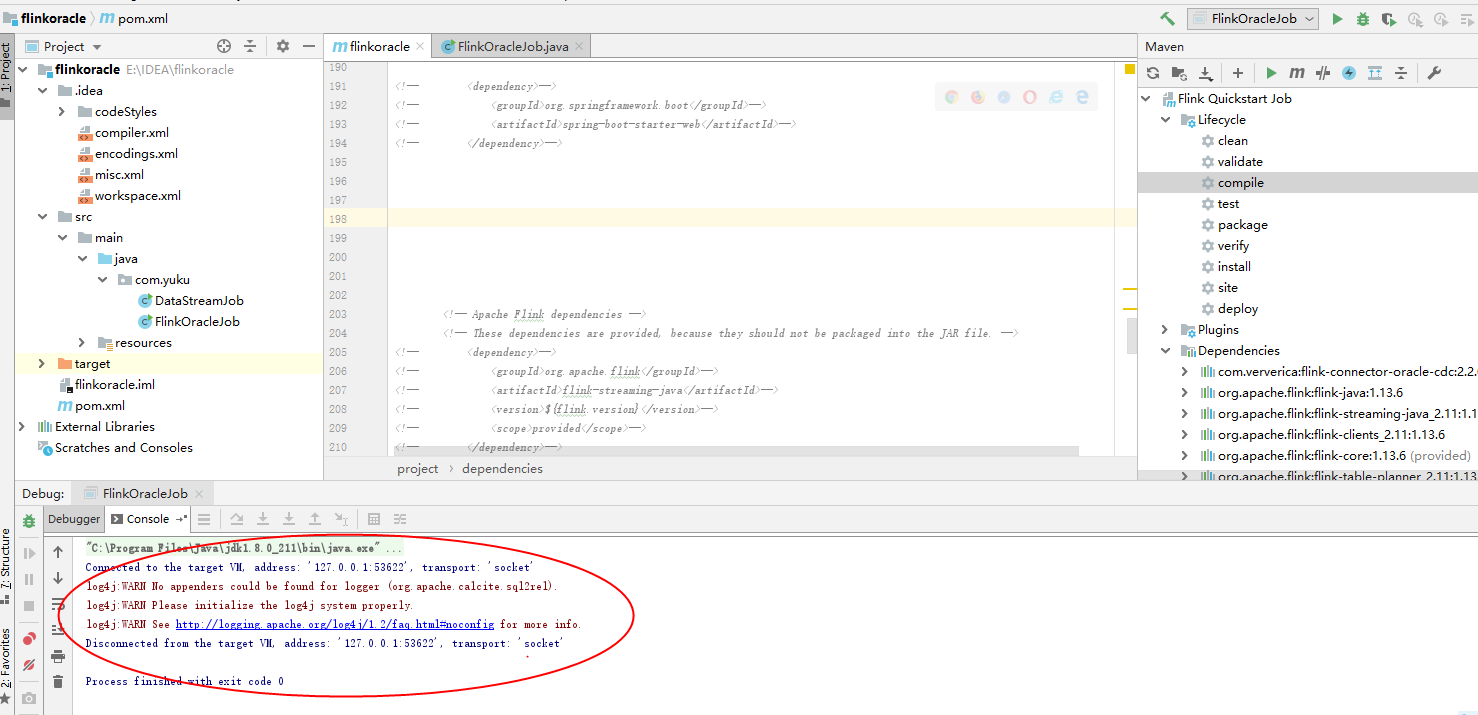This screenshot has height=715, width=1478.
Task: Expand External Libraries node
Action: (22, 427)
